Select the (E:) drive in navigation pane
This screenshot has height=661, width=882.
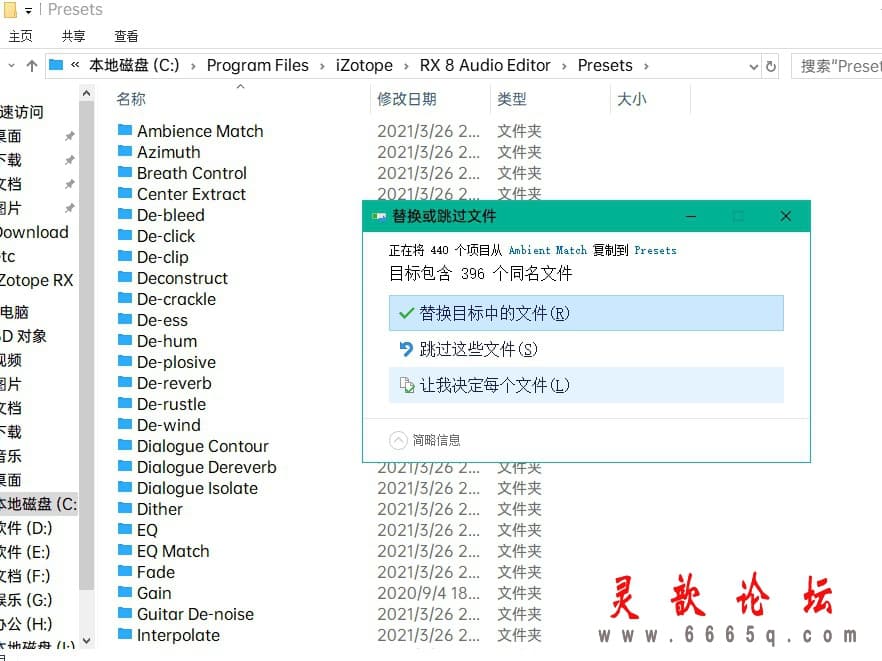click(x=25, y=552)
